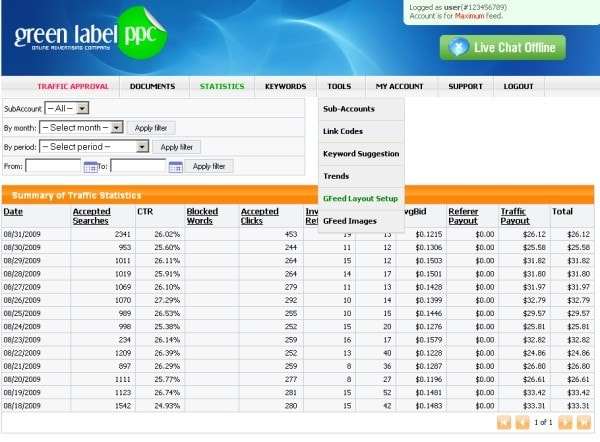Image resolution: width=600 pixels, height=442 pixels.
Task: Open the From date calendar picker
Action: (91, 167)
